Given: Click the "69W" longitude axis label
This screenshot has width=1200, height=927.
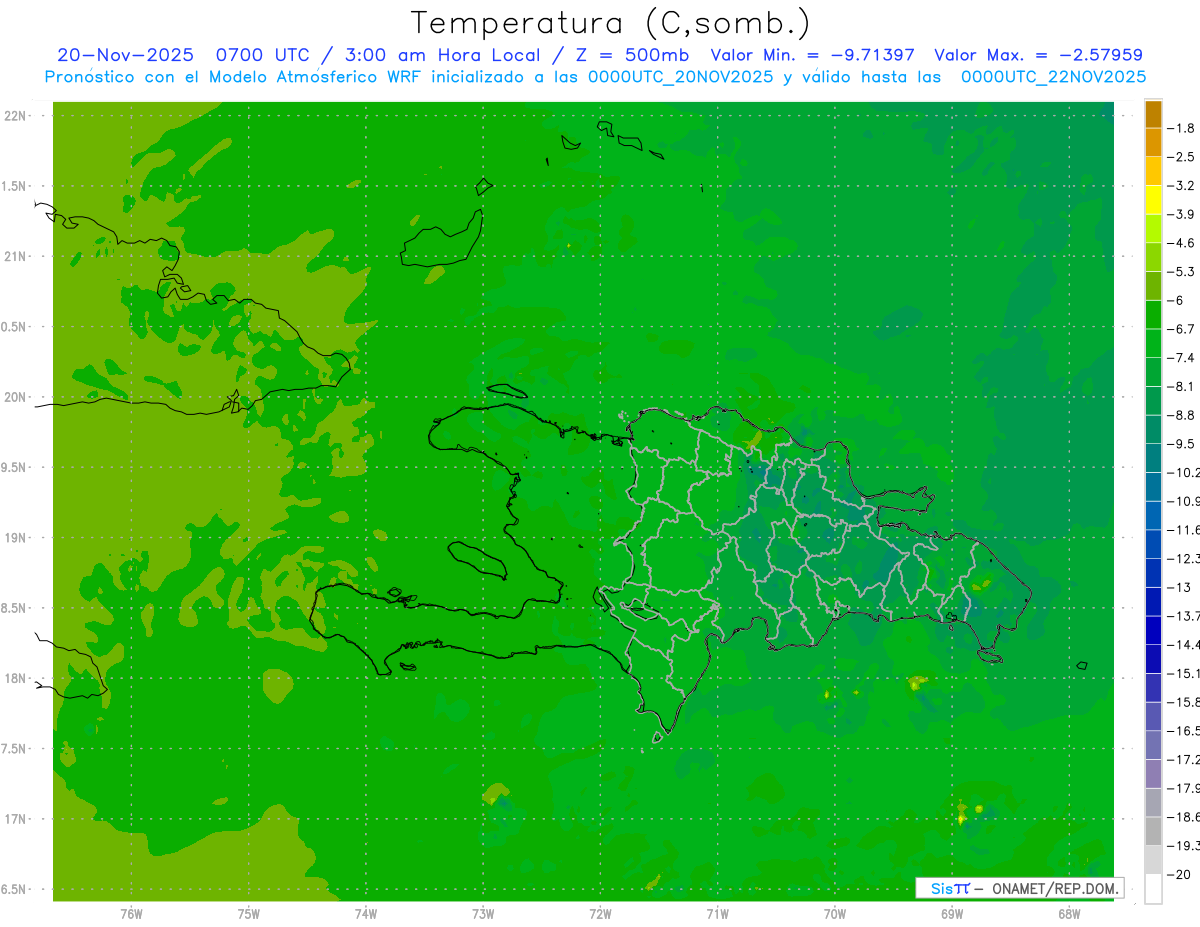Looking at the screenshot, I should [x=952, y=914].
